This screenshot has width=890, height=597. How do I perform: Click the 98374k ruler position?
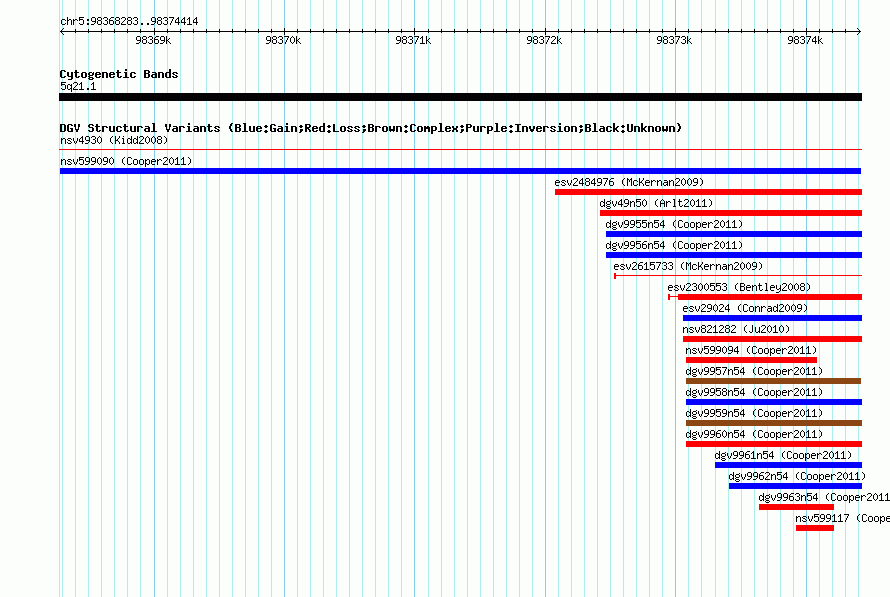805,40
